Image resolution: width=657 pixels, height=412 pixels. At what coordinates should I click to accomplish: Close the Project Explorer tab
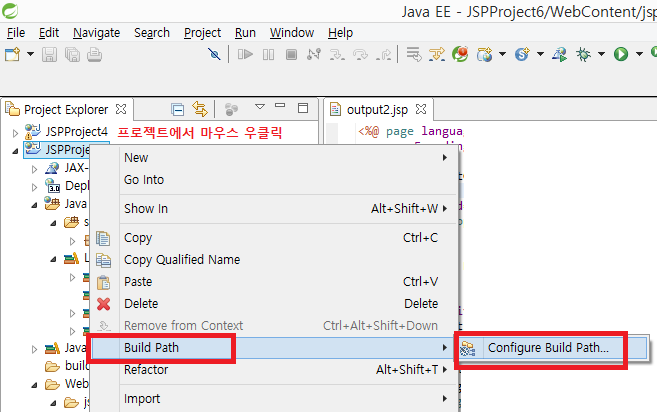coord(121,108)
